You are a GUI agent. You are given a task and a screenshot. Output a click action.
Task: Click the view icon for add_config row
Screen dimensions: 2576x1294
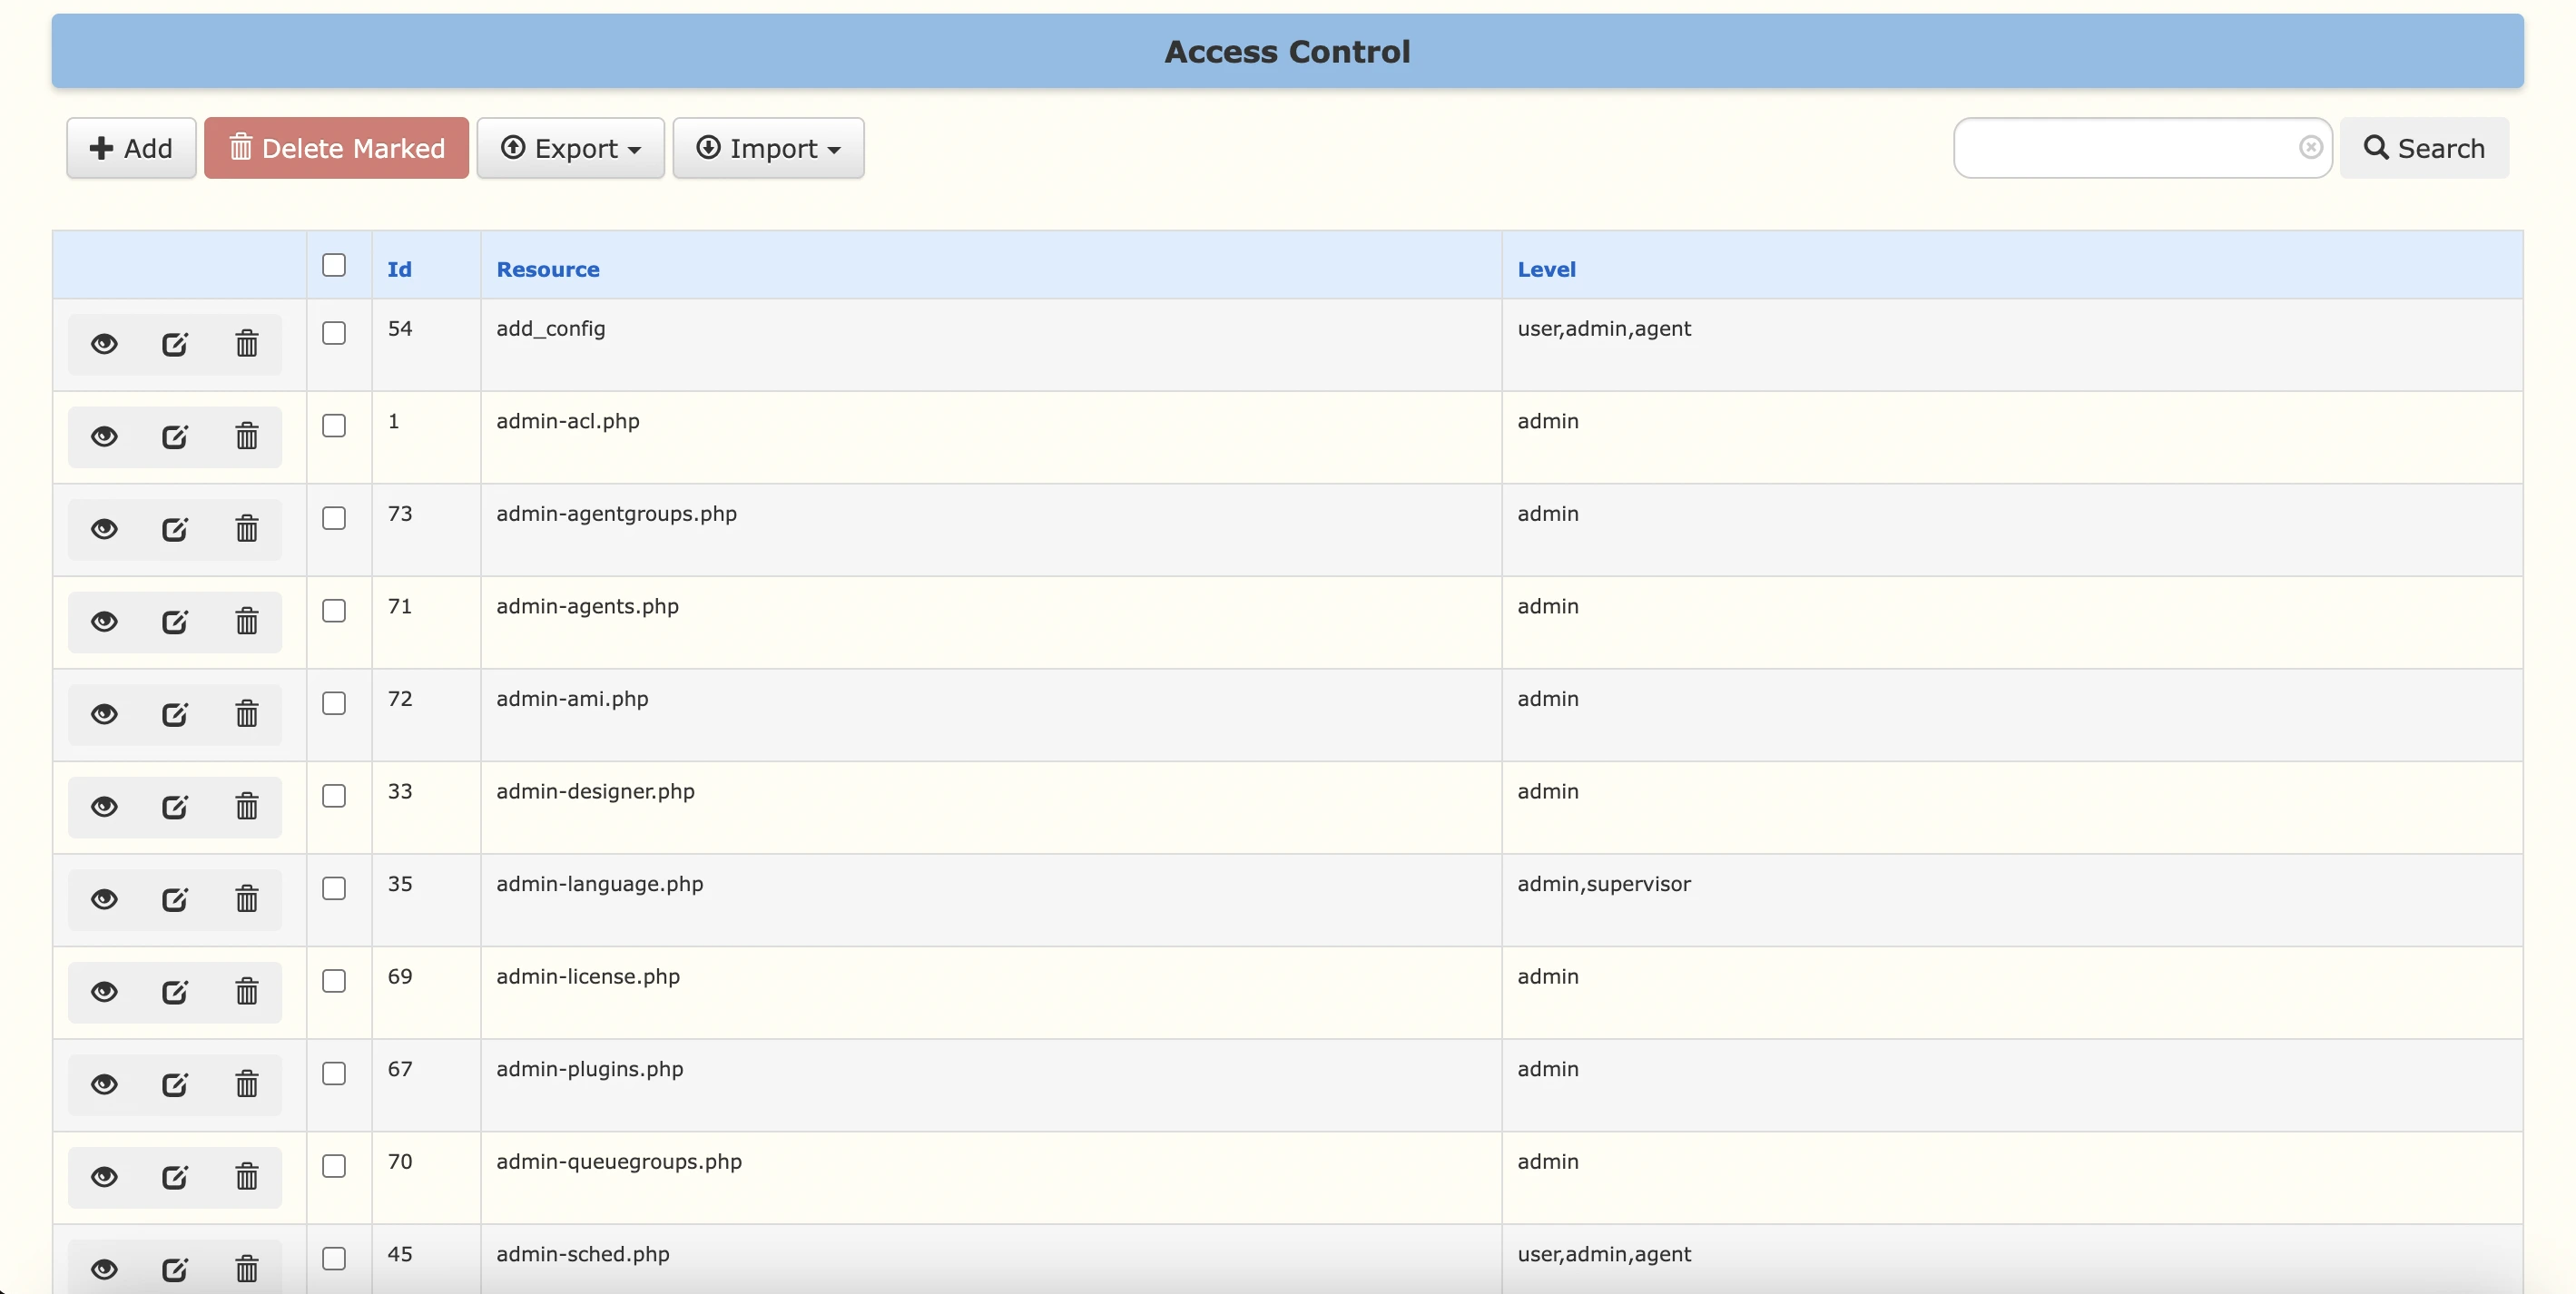(x=104, y=343)
